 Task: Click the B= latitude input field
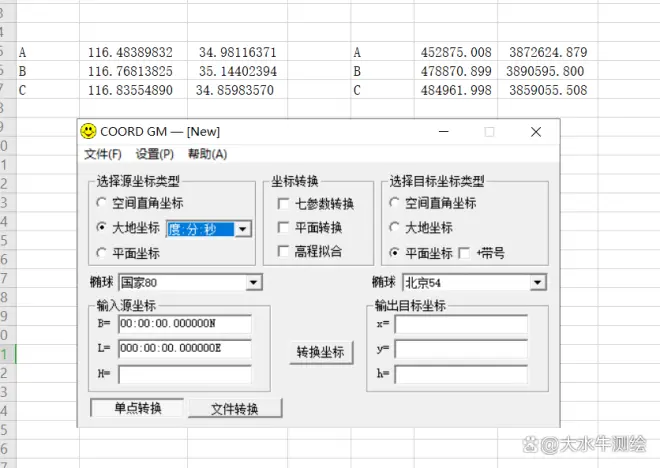click(x=184, y=324)
